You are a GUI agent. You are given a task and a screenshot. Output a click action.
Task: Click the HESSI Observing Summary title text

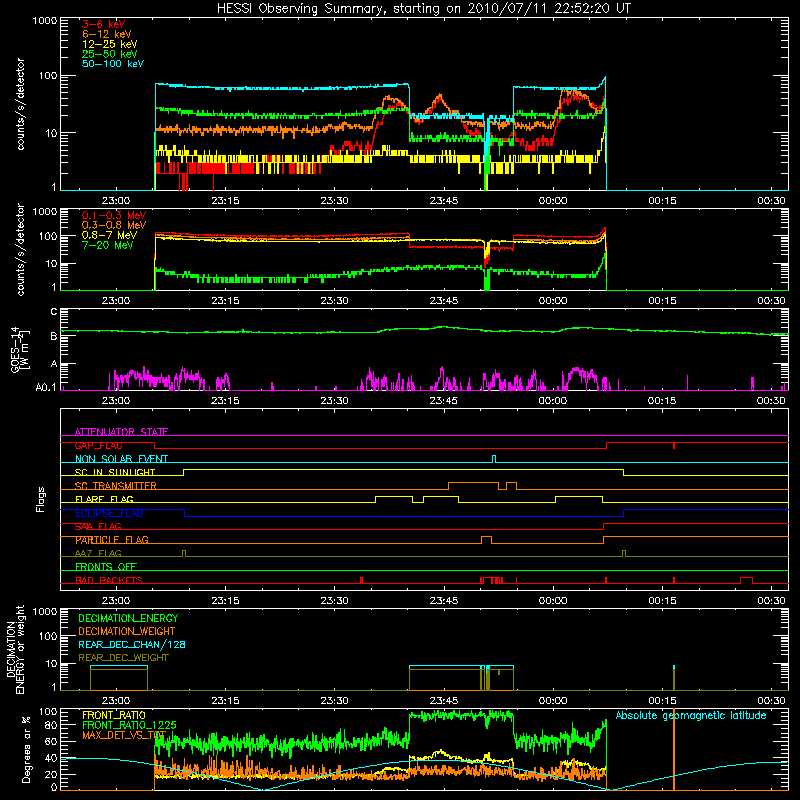[x=424, y=8]
